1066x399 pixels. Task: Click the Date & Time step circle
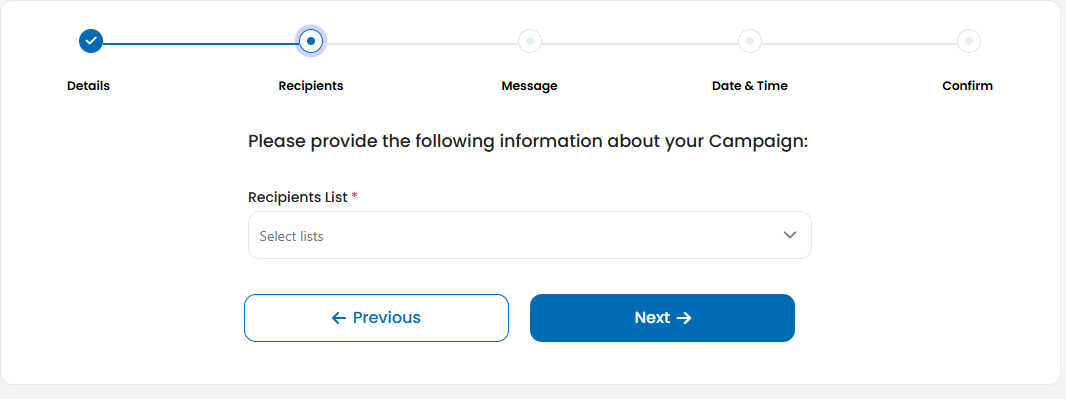(x=750, y=41)
